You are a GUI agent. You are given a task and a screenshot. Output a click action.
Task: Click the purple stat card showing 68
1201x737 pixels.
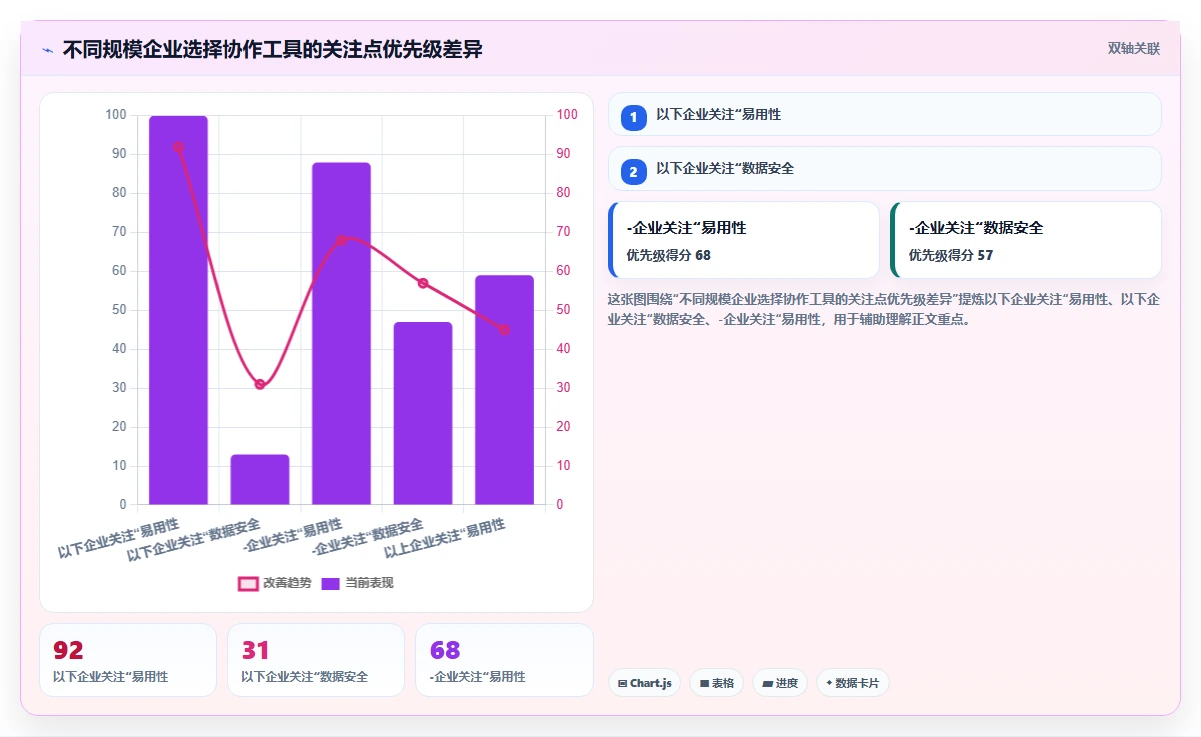click(504, 660)
